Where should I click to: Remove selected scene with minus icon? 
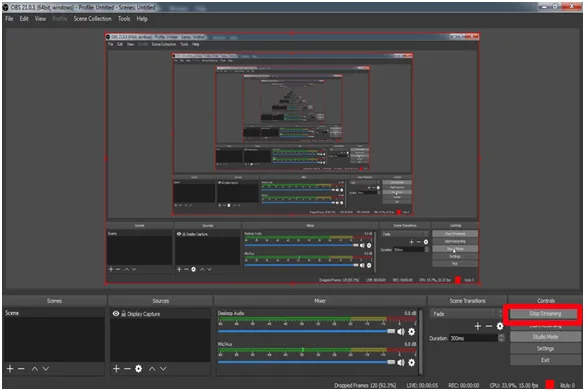coord(21,369)
